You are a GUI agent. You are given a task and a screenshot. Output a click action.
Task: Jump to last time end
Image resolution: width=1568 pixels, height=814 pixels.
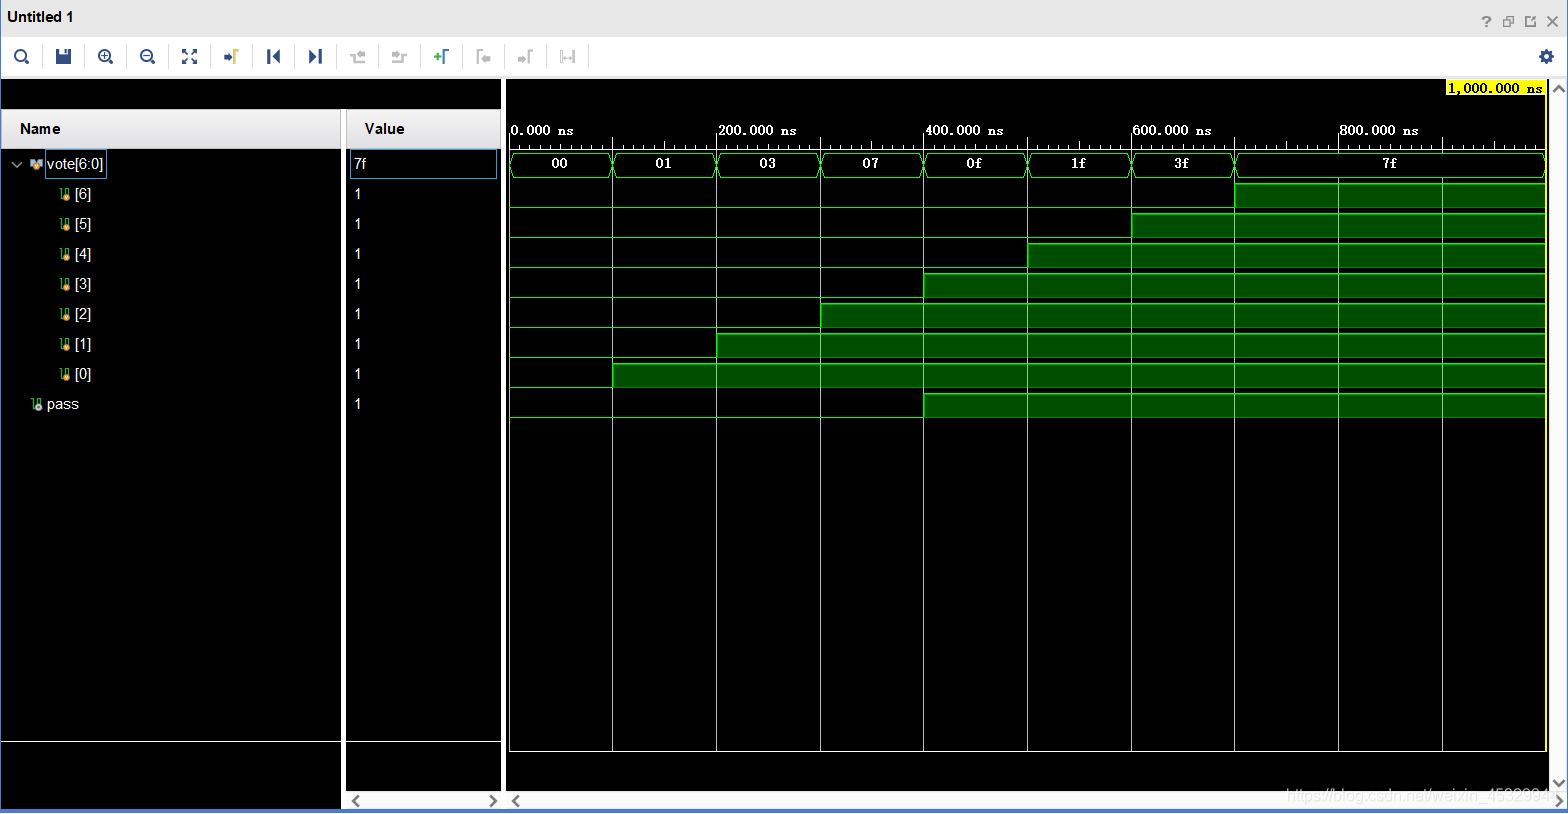(x=315, y=57)
